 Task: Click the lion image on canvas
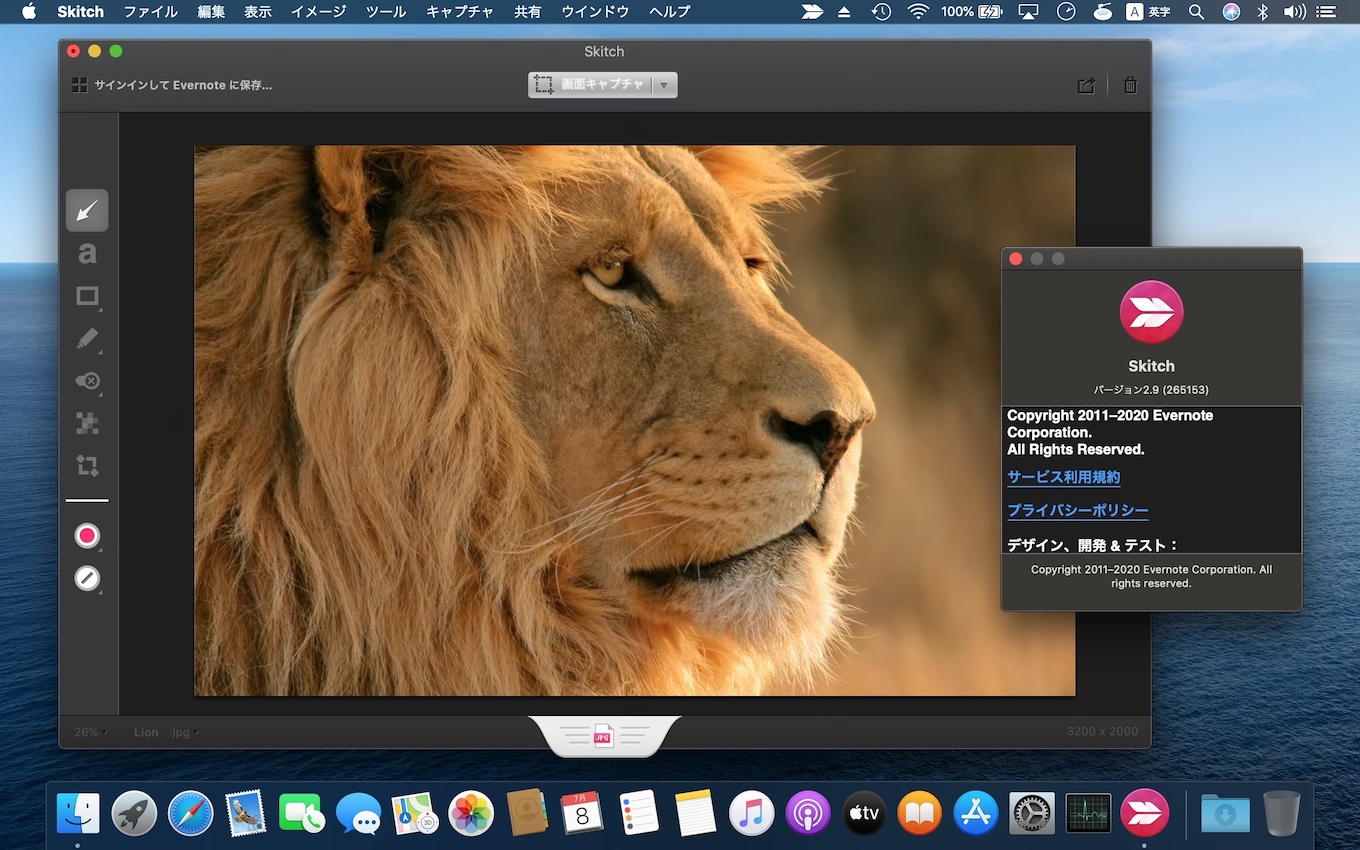click(x=634, y=420)
